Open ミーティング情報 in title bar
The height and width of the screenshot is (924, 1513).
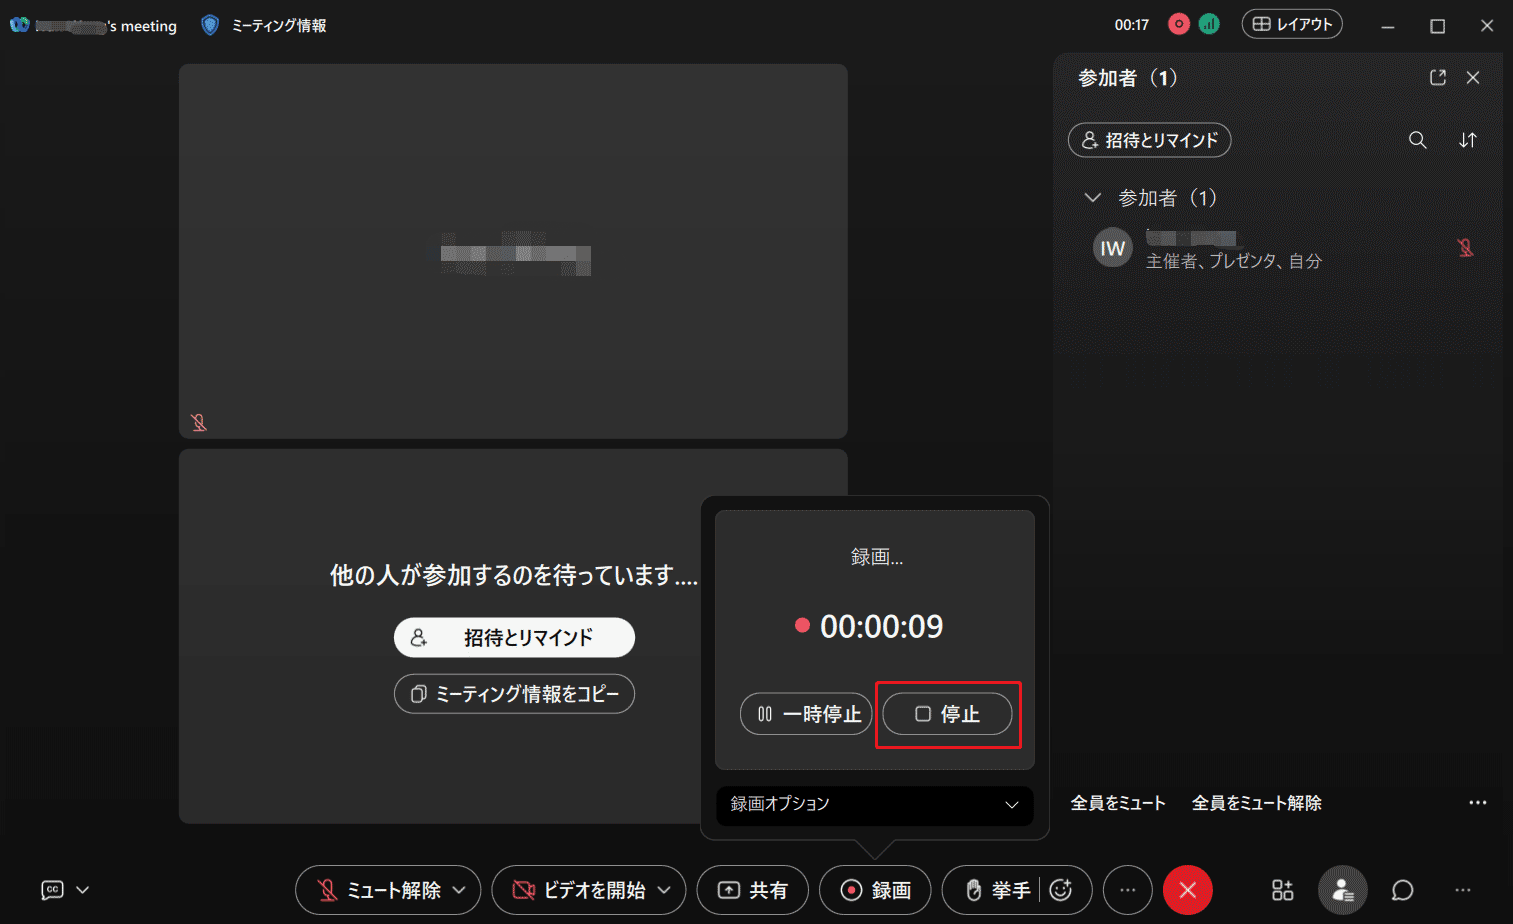coord(279,25)
